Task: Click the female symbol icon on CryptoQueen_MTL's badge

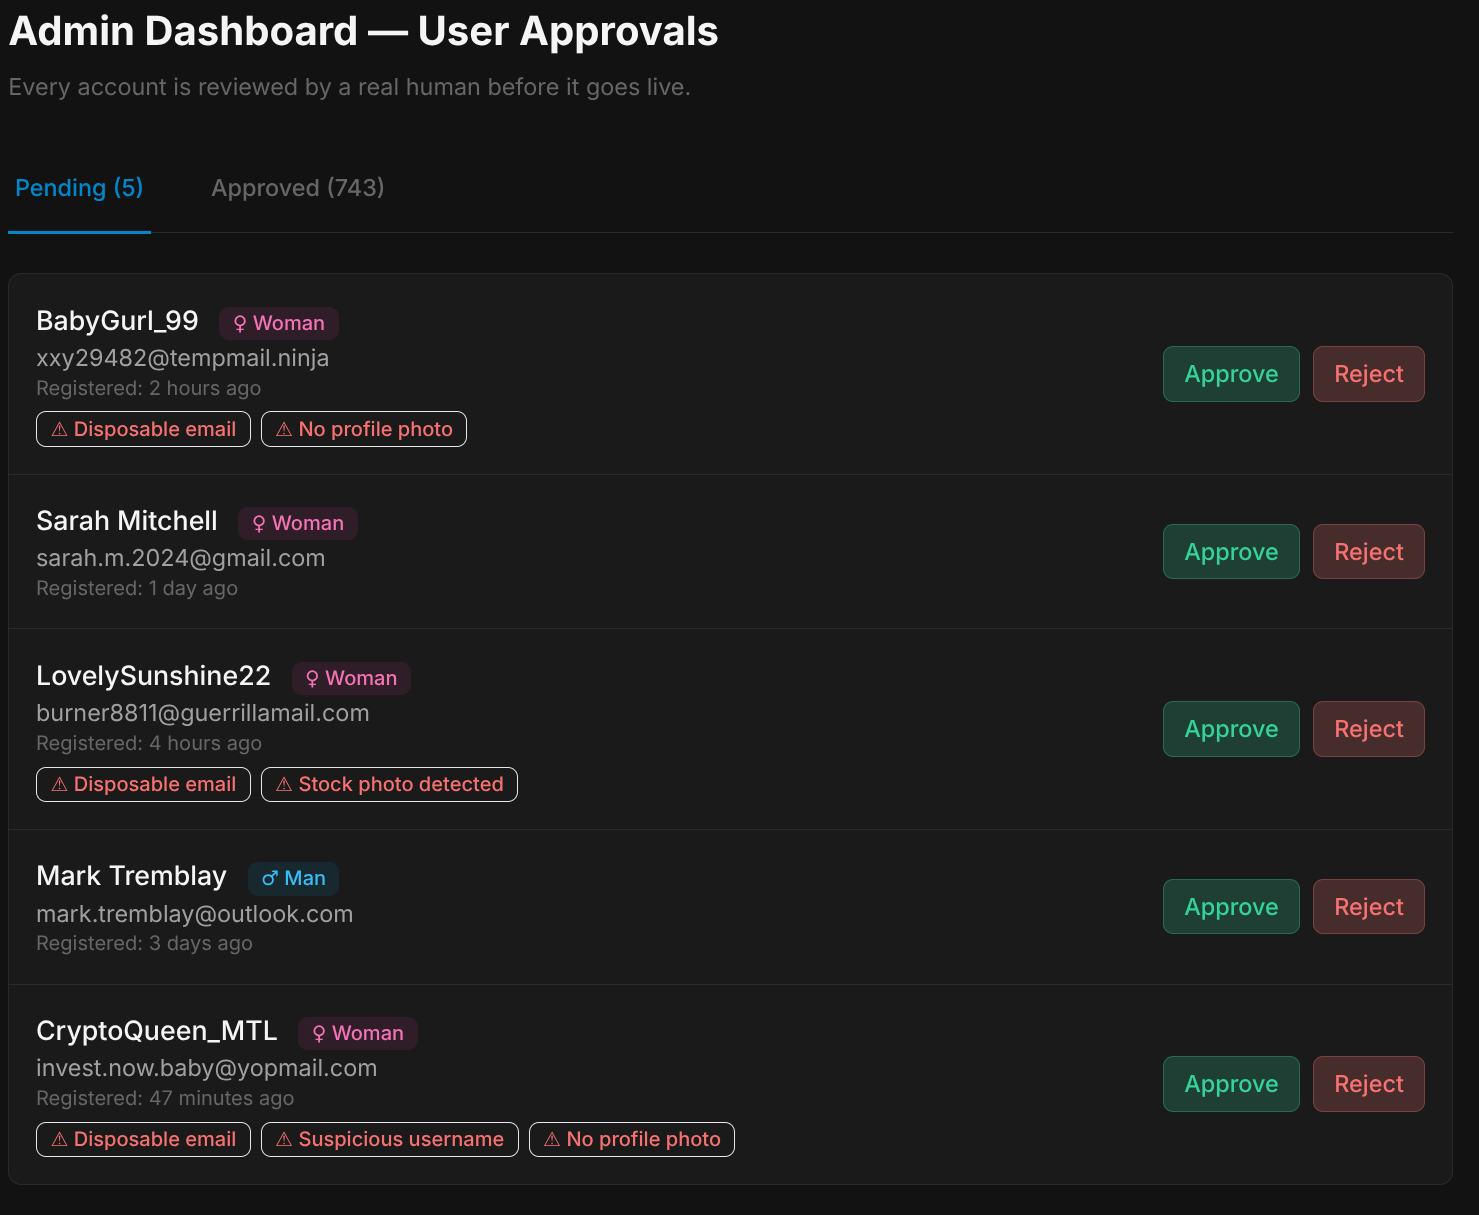Action: (318, 1033)
